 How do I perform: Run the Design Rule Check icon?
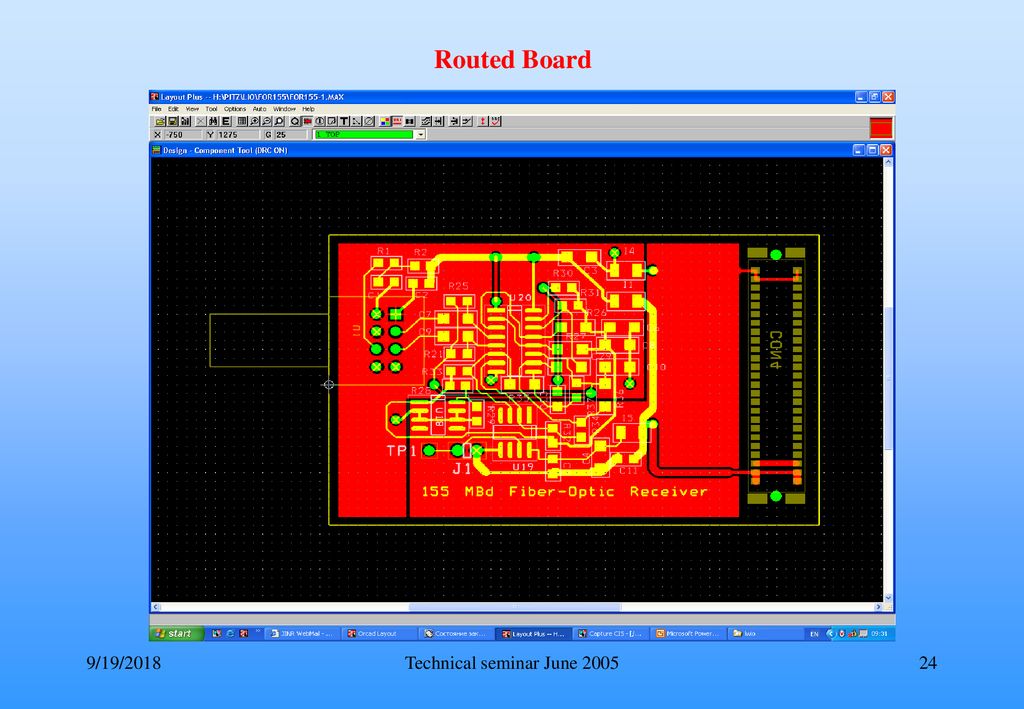496,121
